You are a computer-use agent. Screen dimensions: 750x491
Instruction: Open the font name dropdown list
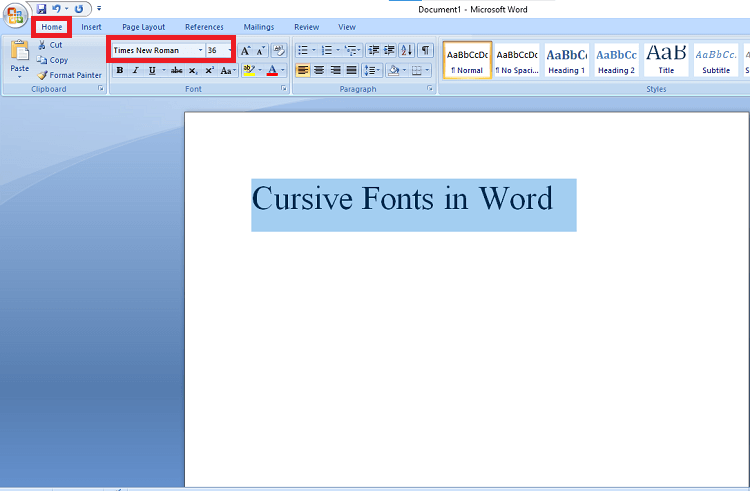[x=200, y=50]
